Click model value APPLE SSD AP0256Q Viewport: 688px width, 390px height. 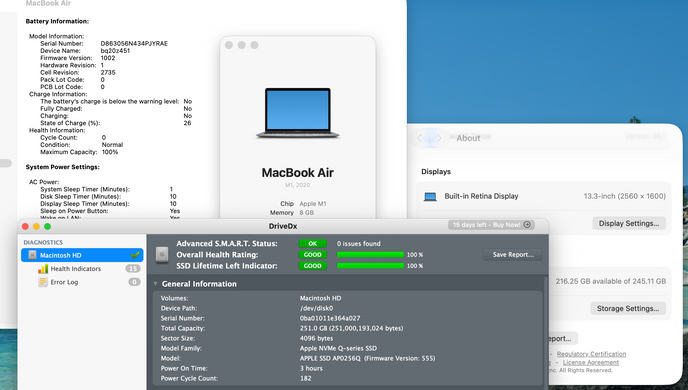pos(367,358)
